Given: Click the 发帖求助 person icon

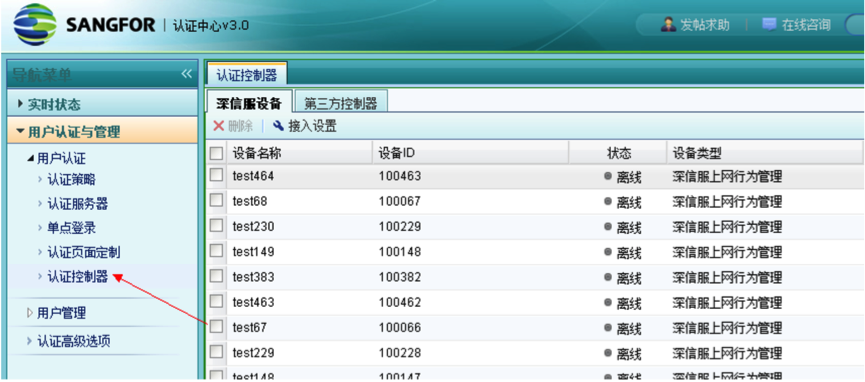Looking at the screenshot, I should 669,25.
